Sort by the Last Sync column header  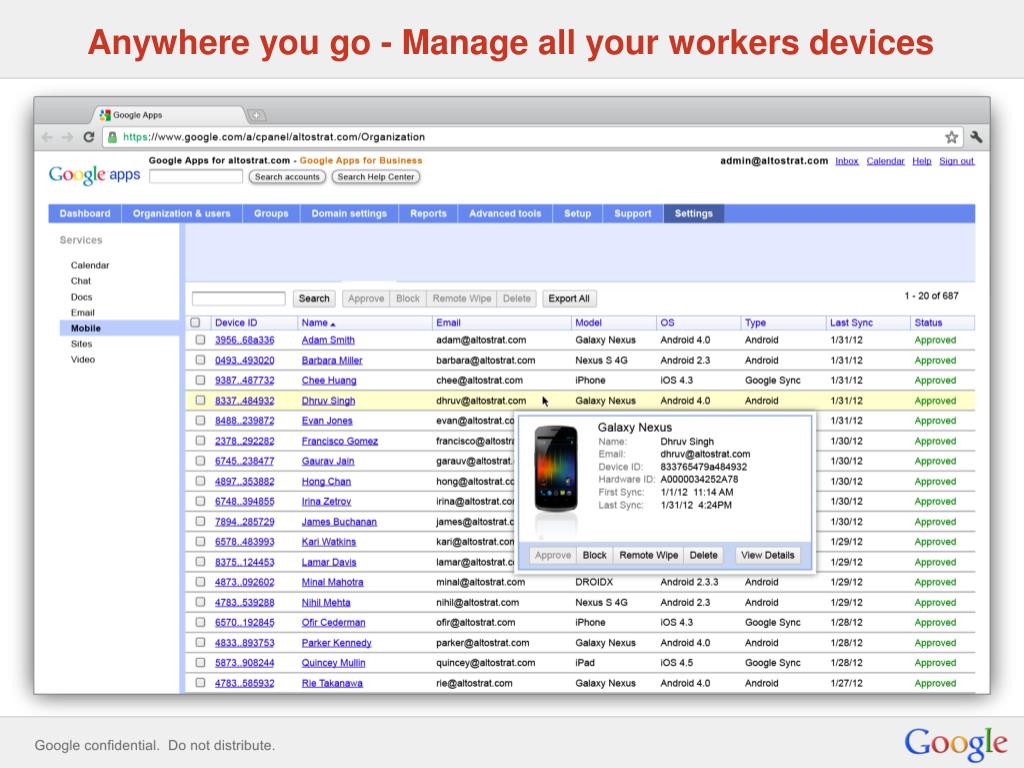tap(851, 323)
